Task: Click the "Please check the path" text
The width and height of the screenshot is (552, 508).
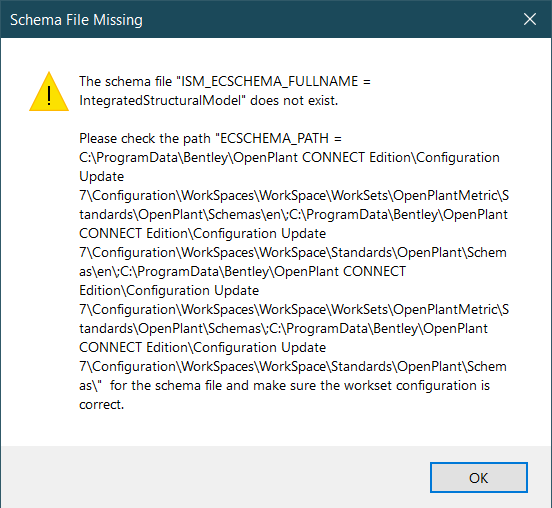Action: click(x=145, y=138)
